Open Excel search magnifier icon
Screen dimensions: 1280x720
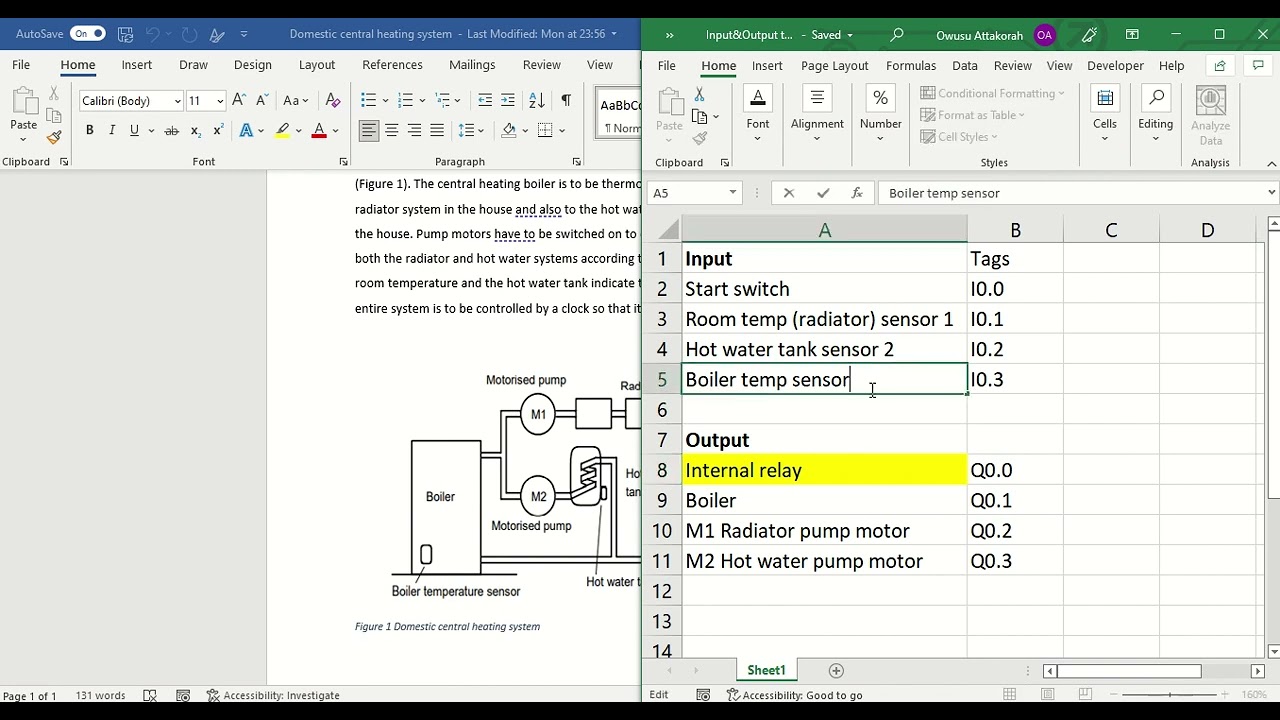pyautogui.click(x=897, y=35)
